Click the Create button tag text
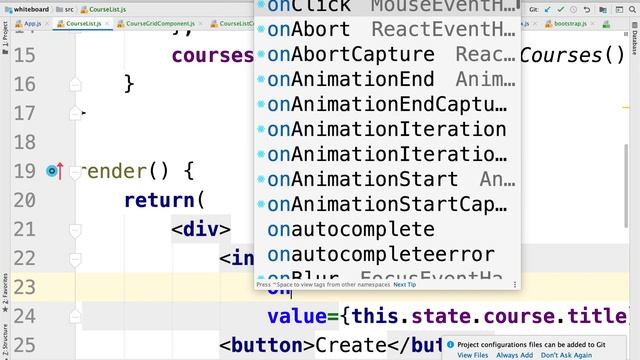The width and height of the screenshot is (640, 360). click(x=351, y=345)
